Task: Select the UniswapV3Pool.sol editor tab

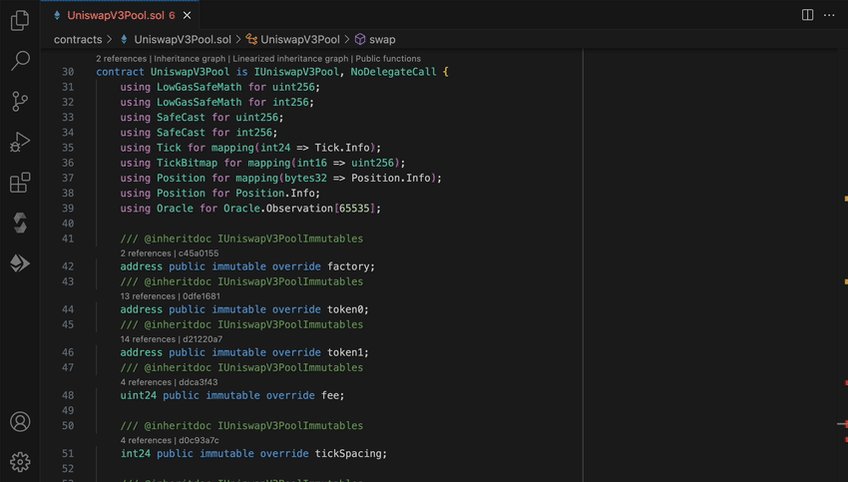Action: tap(120, 16)
